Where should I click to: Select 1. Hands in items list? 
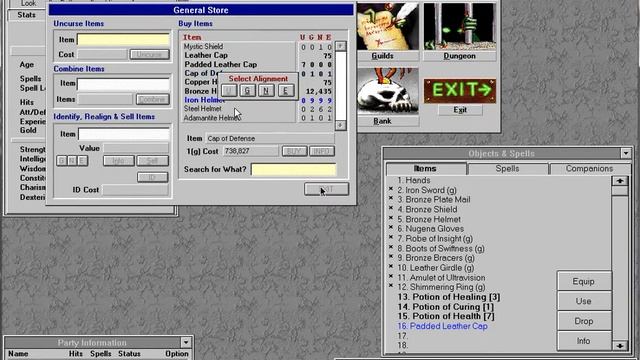[413, 180]
